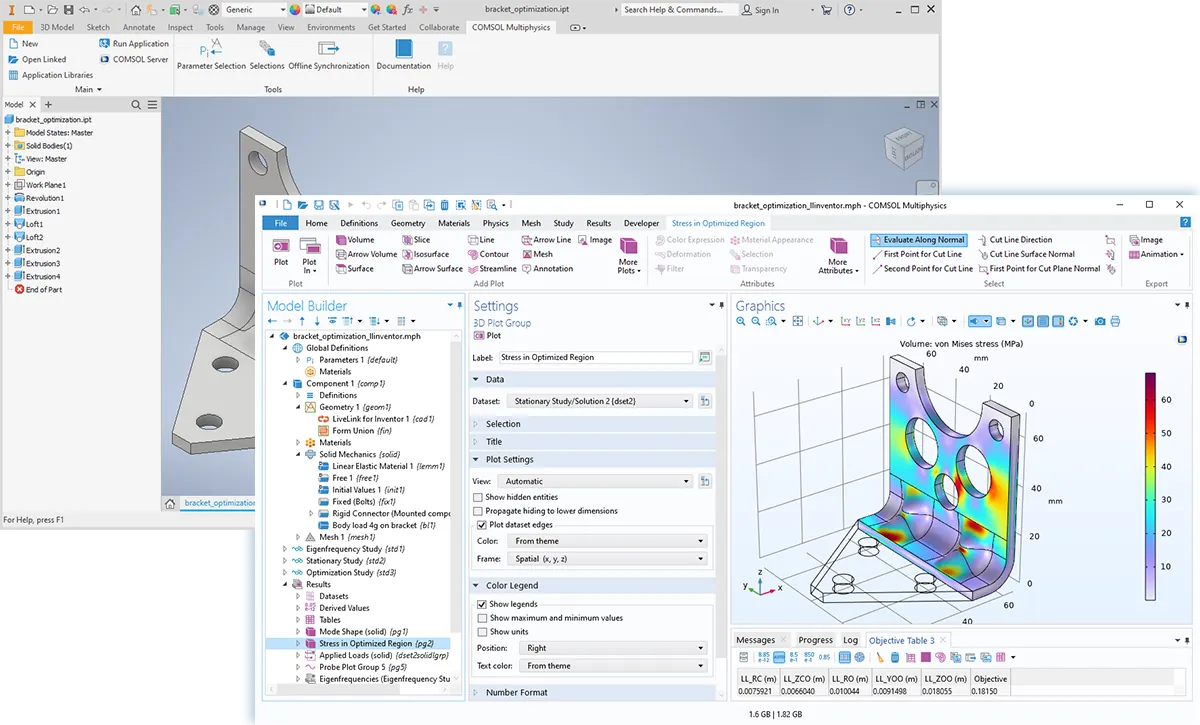The width and height of the screenshot is (1200, 725).
Task: Click the Label text field
Action: pos(595,357)
